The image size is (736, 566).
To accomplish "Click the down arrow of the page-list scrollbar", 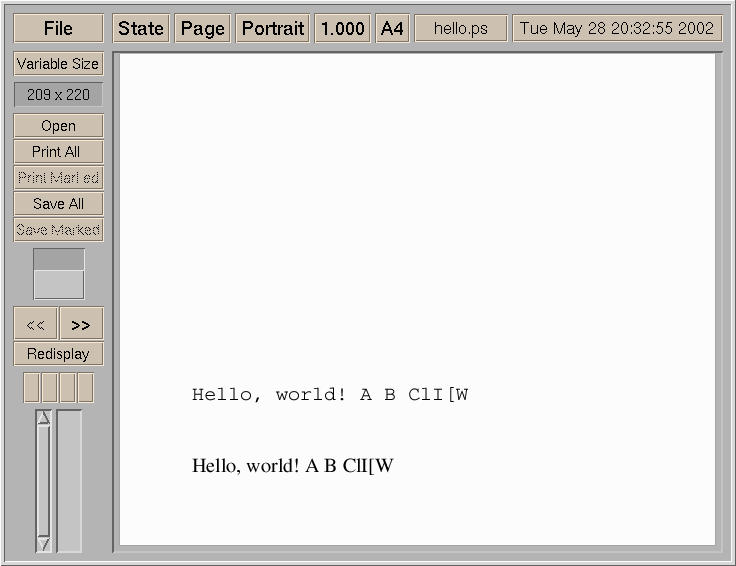I will (44, 544).
